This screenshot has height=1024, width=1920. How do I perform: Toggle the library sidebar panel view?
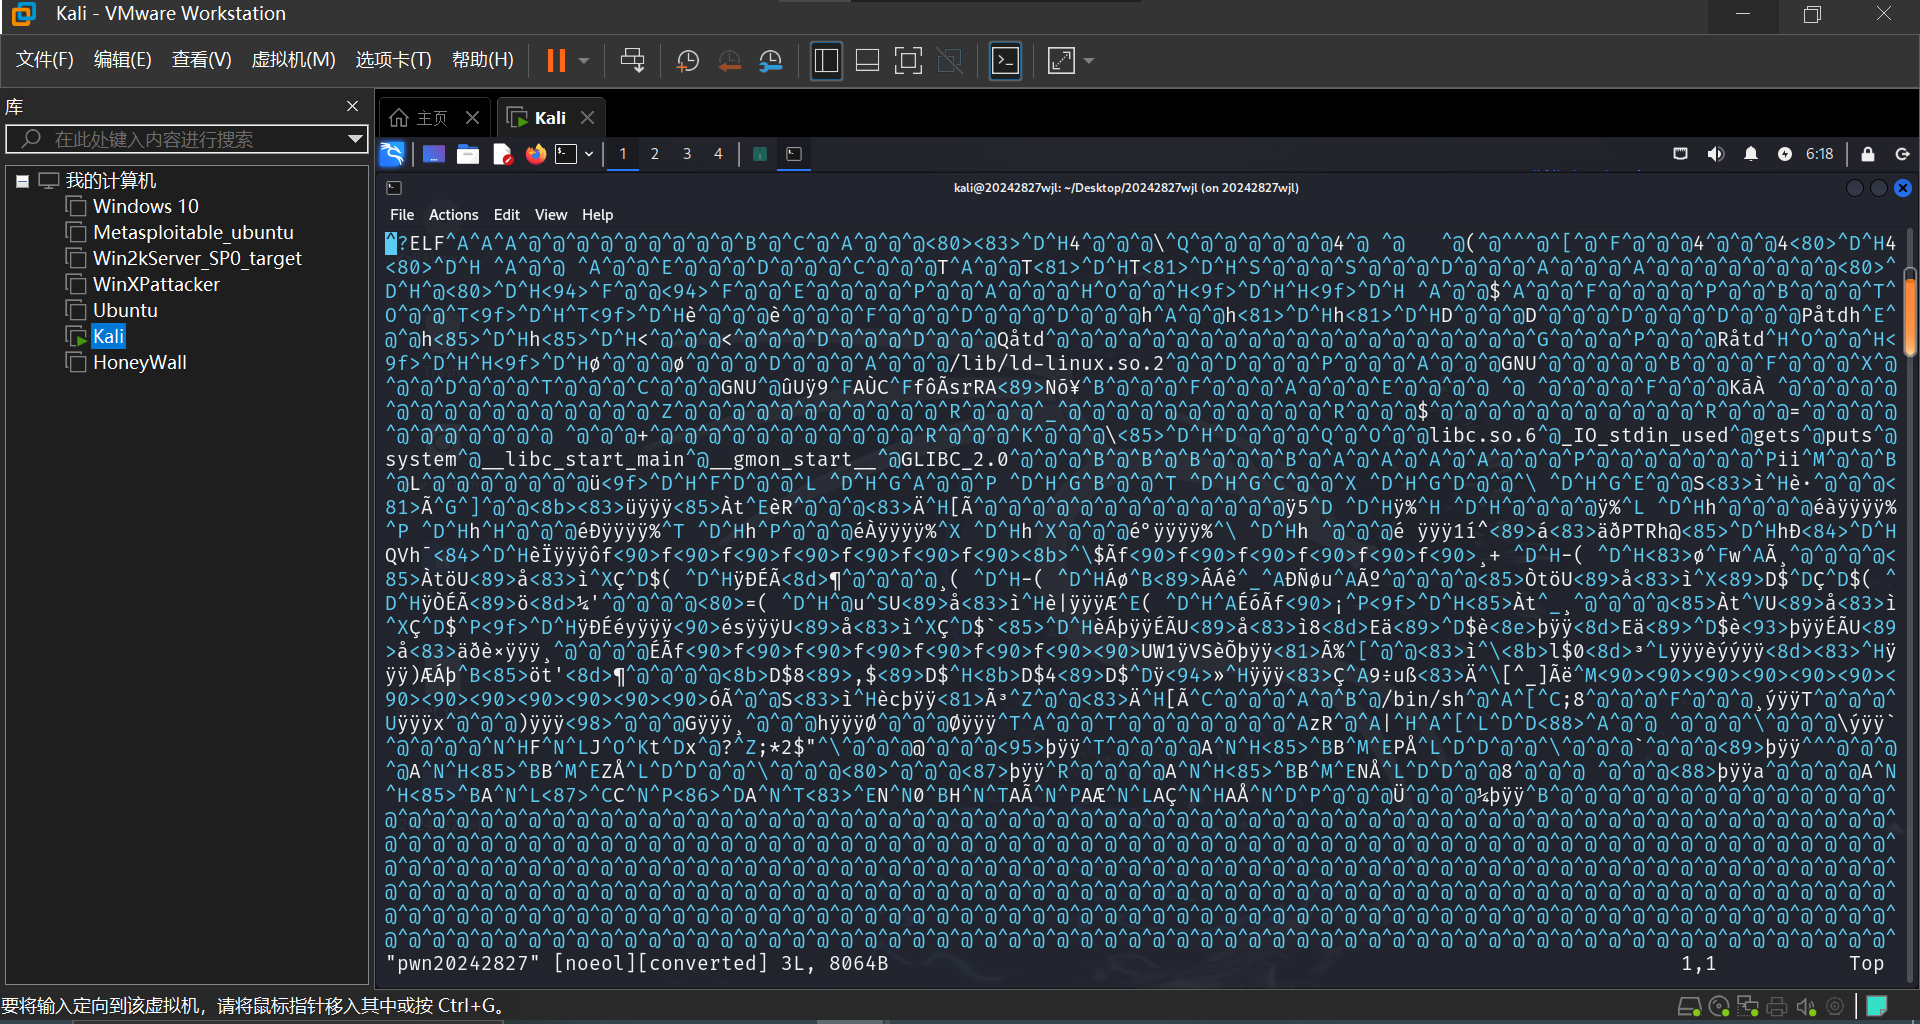[x=826, y=61]
